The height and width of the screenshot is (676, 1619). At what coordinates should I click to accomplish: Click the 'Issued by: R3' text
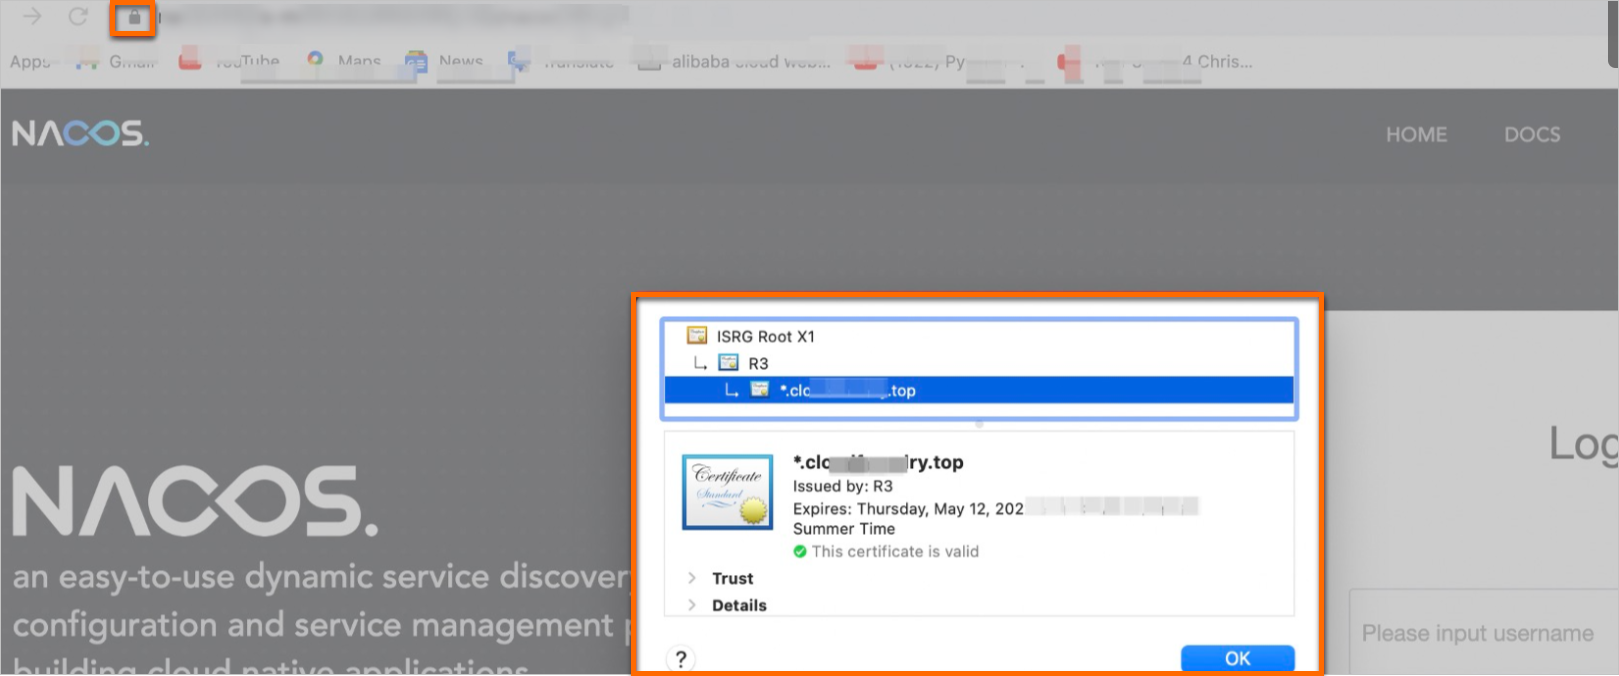(x=843, y=486)
